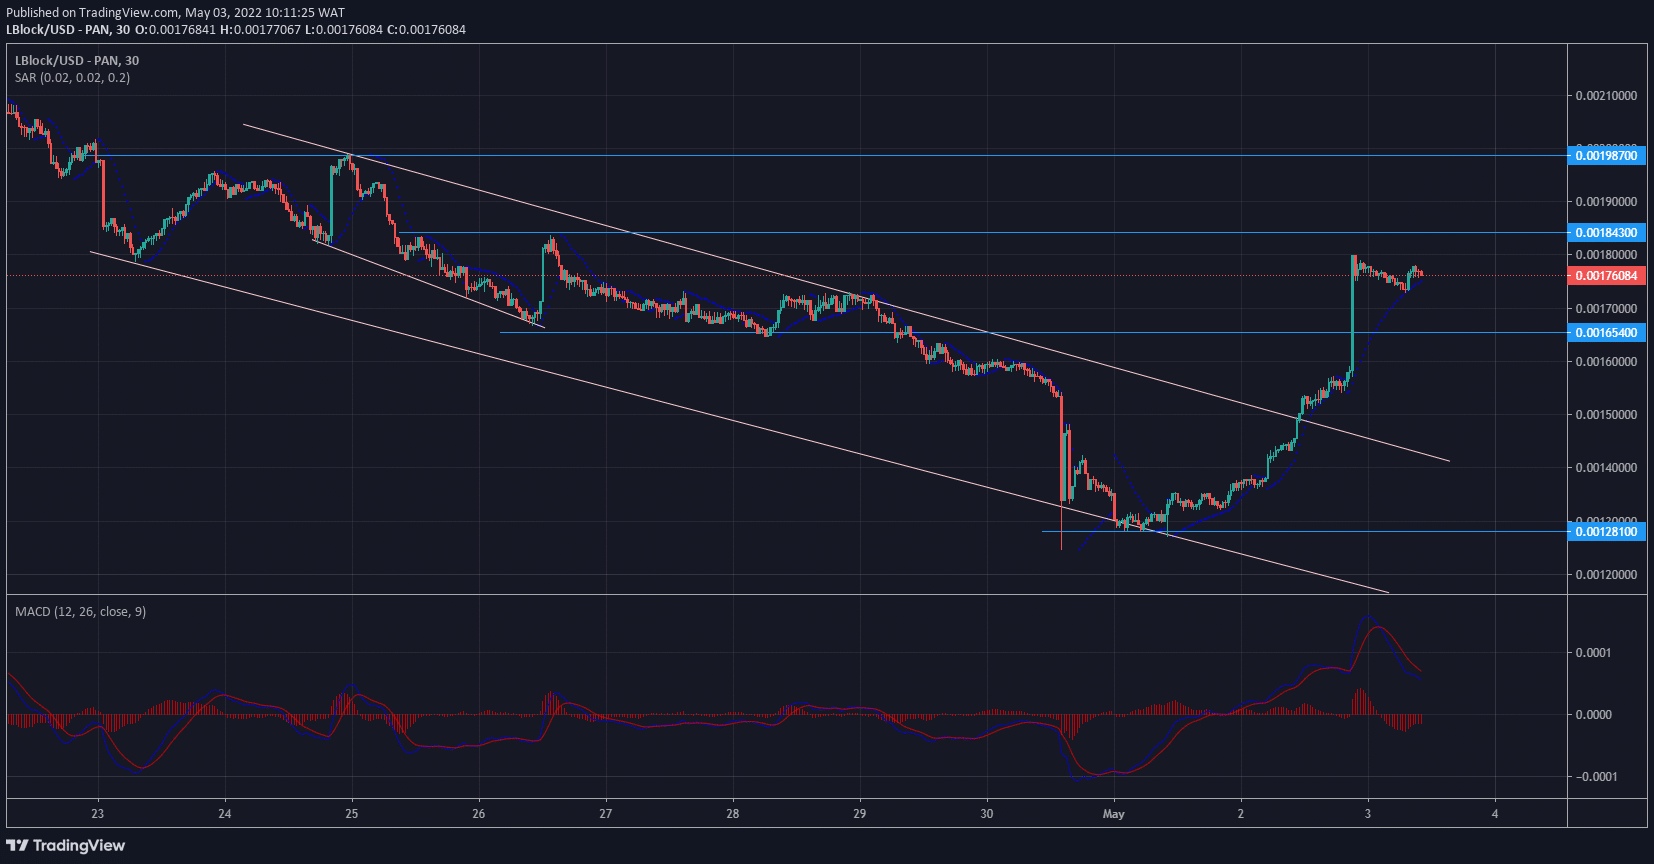
Task: Click date label 26 on time axis
Action: 479,814
